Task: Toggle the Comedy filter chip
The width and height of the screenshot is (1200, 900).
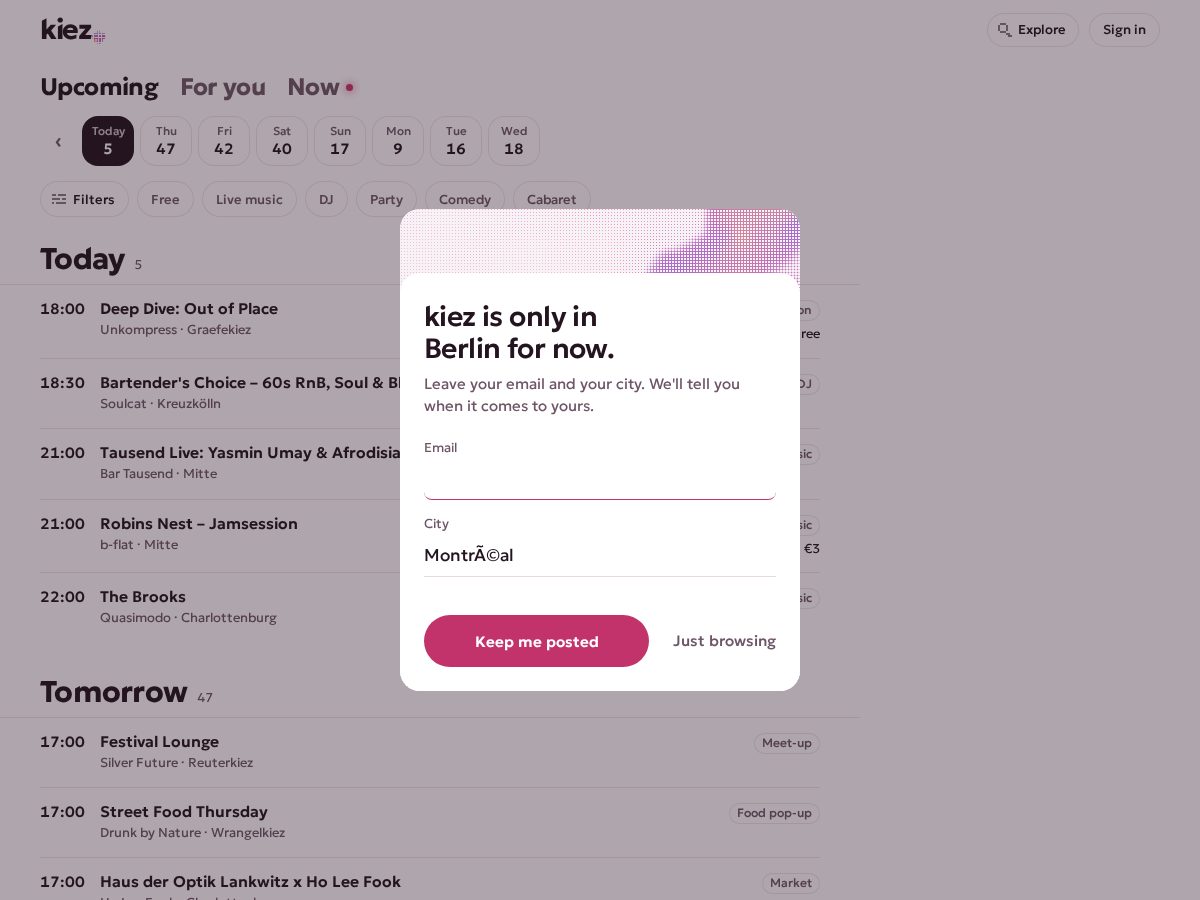Action: [465, 199]
